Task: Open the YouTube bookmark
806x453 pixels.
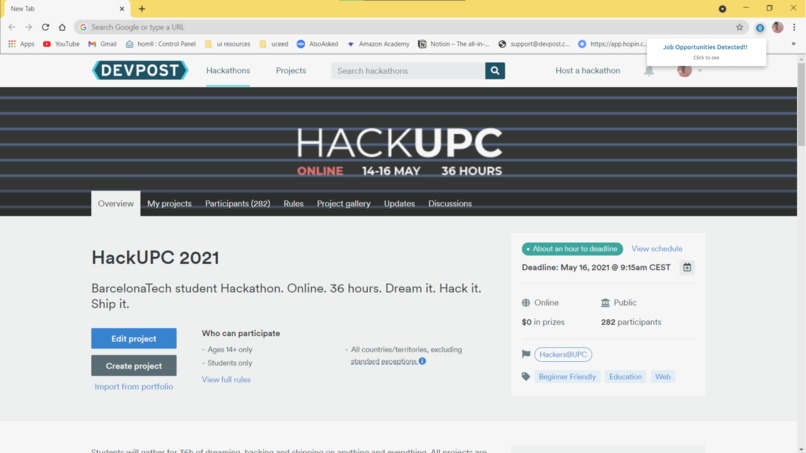Action: pos(61,44)
